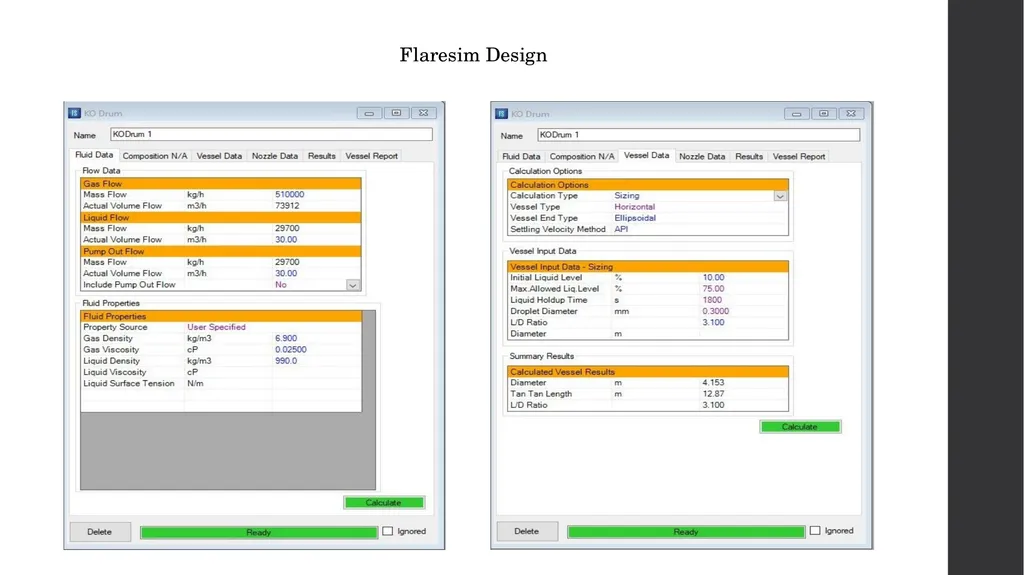Select Liquid Holdup Time value 1800
1024x575 pixels.
712,300
